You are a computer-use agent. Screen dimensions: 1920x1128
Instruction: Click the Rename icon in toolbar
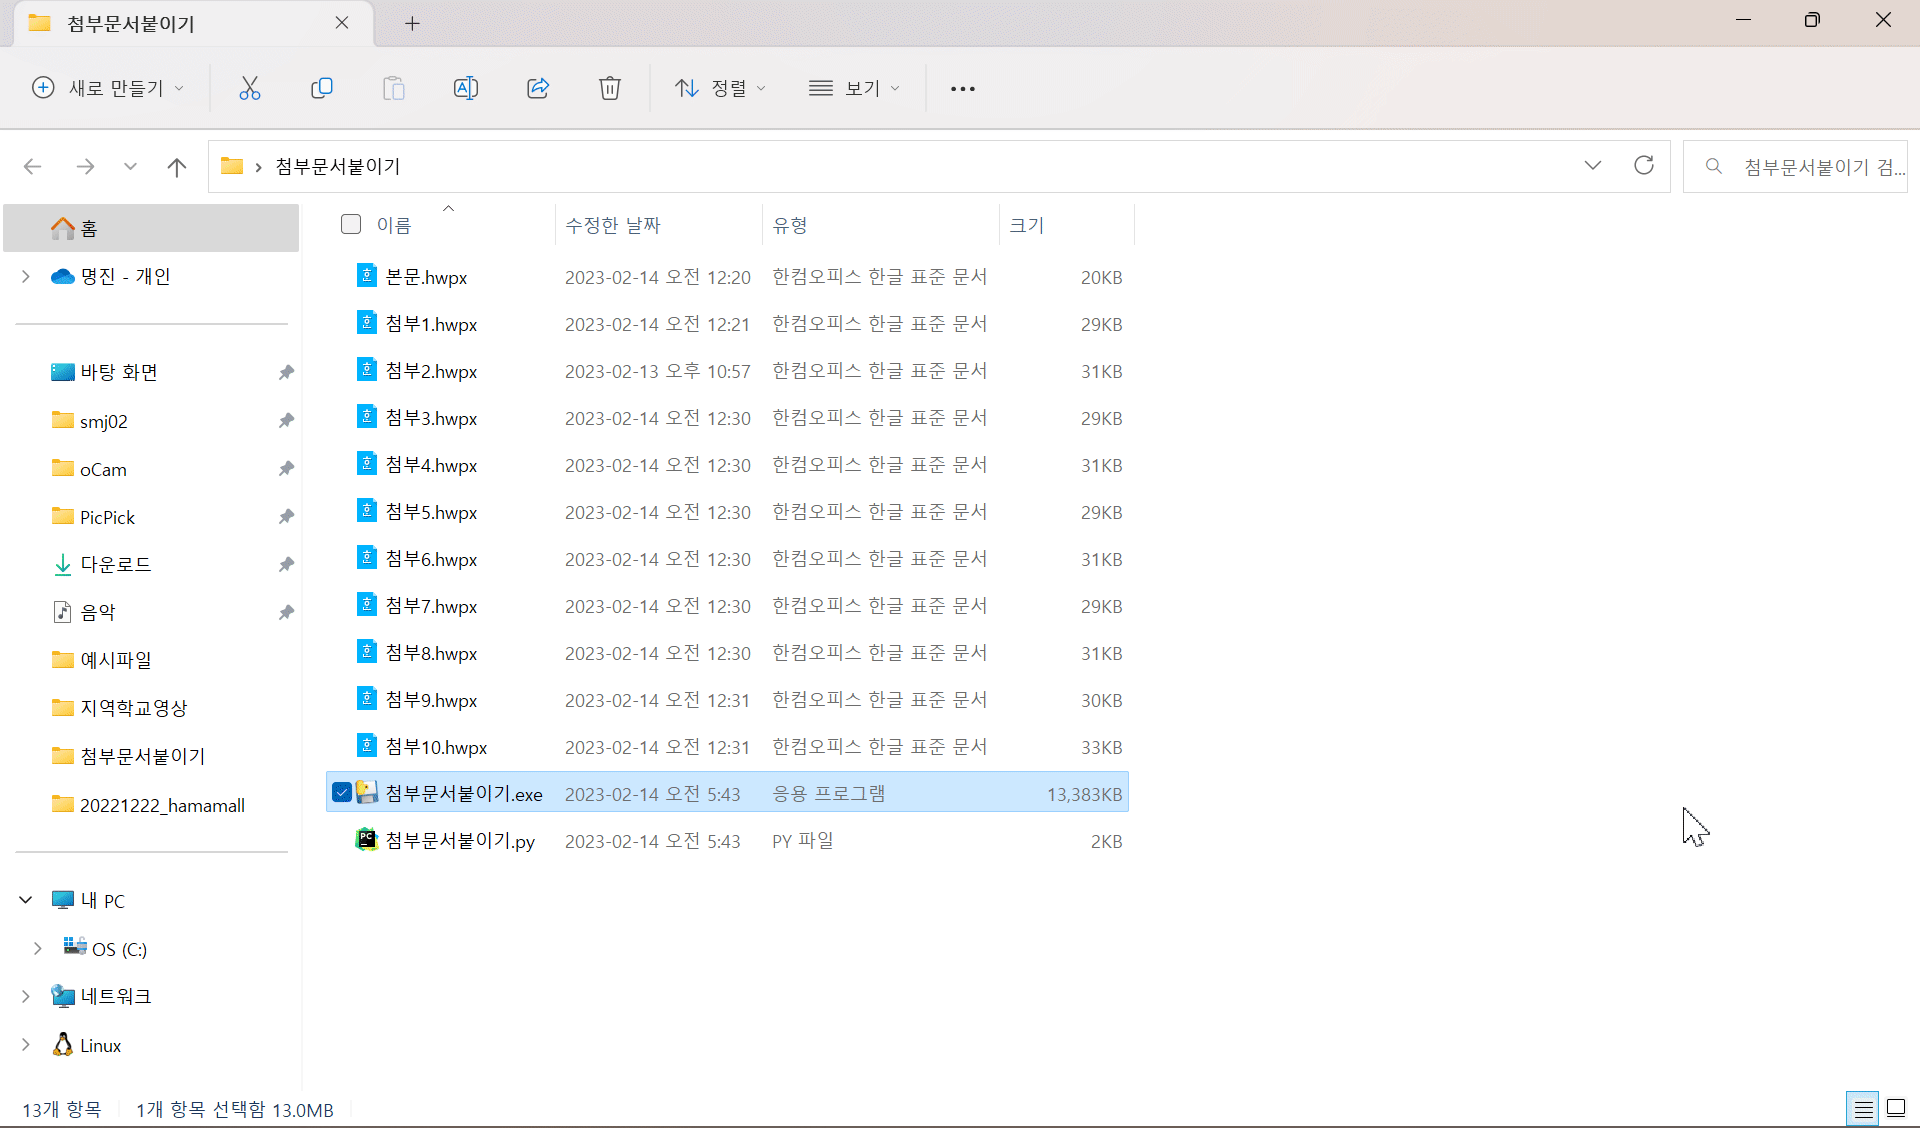[466, 88]
